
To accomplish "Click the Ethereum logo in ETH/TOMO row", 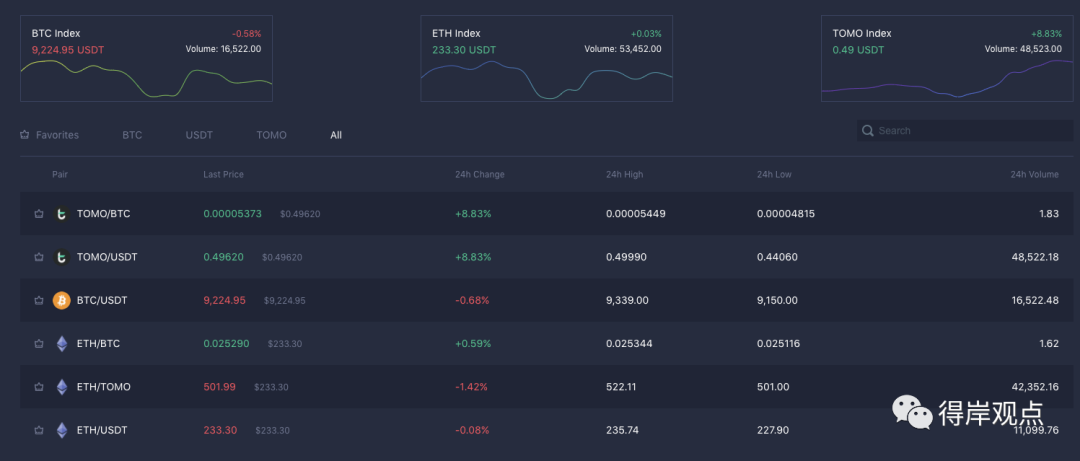I will click(x=61, y=387).
